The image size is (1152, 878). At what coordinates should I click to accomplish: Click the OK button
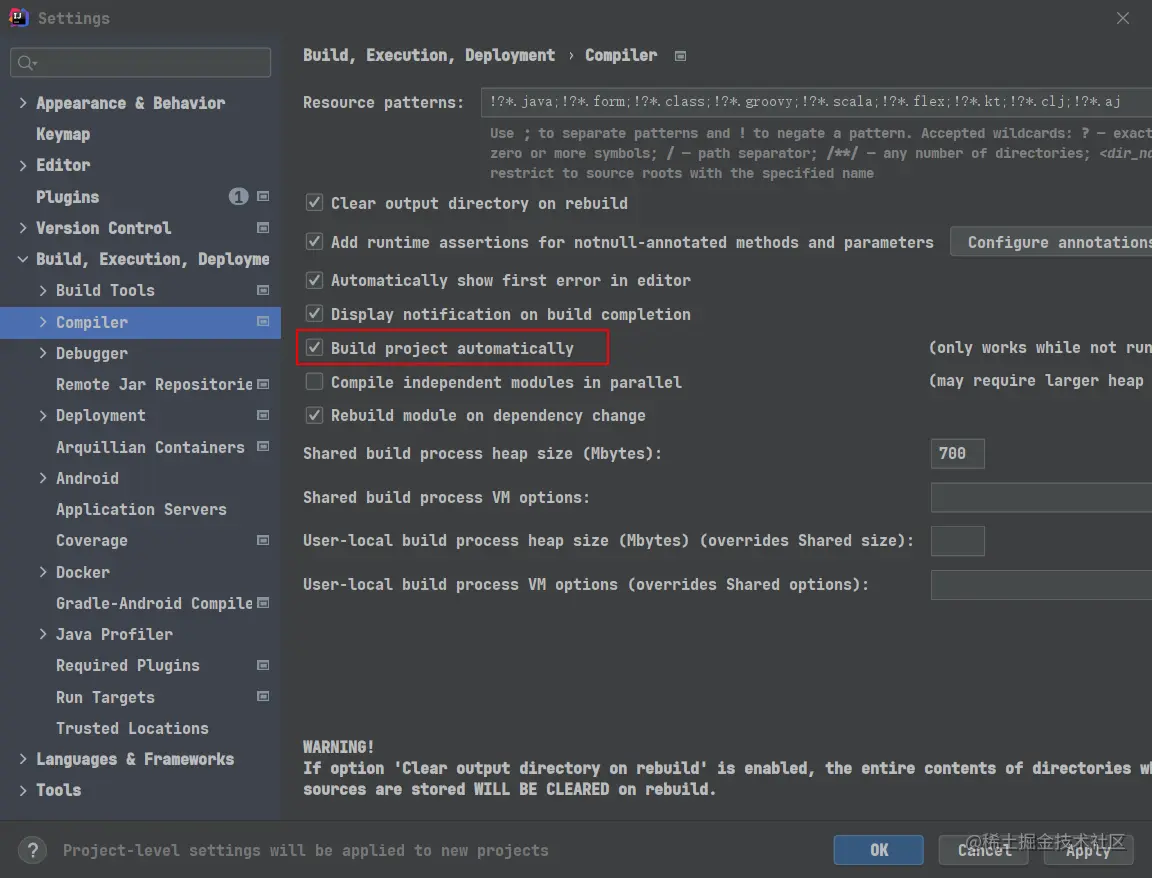tap(879, 850)
